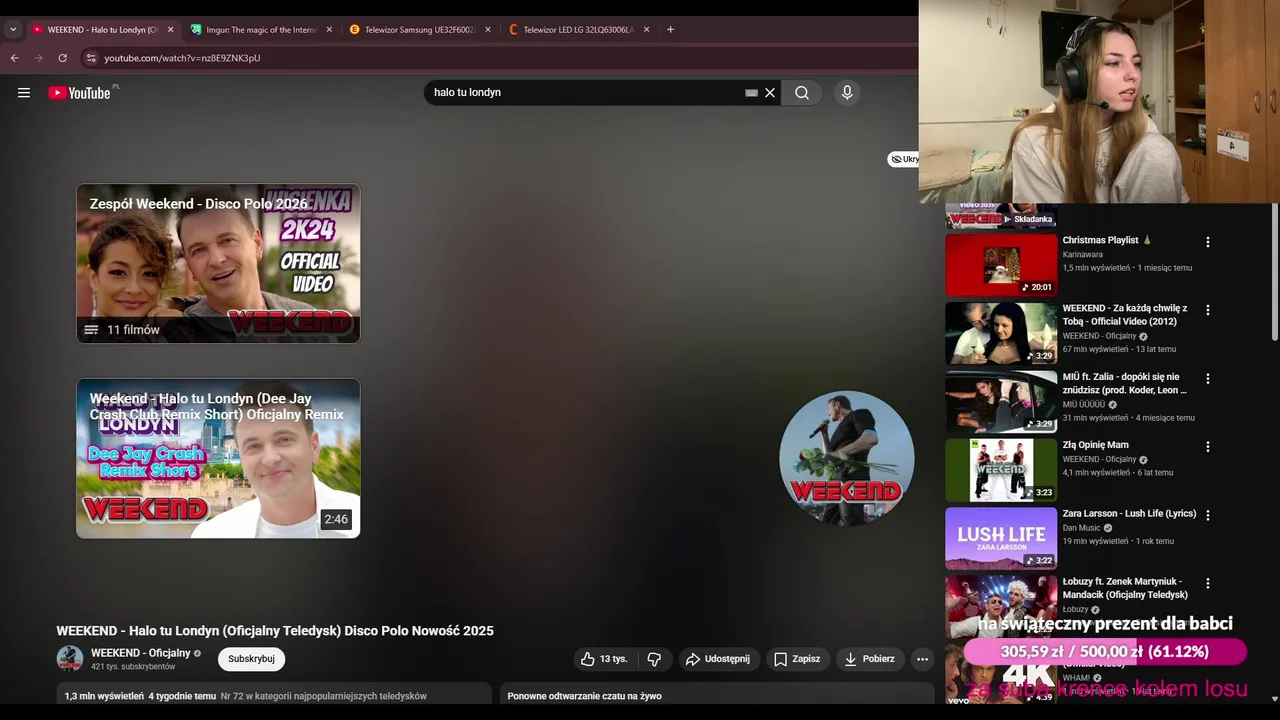Like the video with thumbs-up 13 tys.
1280x720 pixels.
point(604,659)
